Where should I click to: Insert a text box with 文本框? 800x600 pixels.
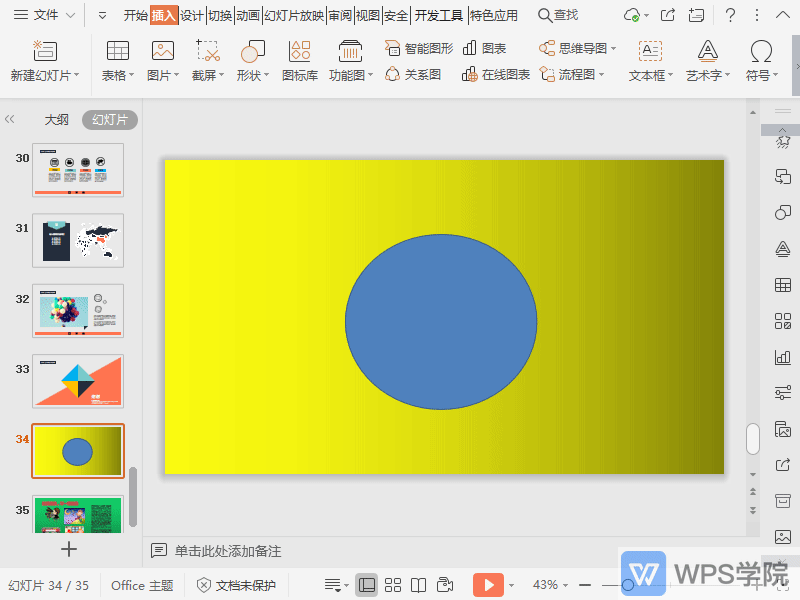[647, 60]
